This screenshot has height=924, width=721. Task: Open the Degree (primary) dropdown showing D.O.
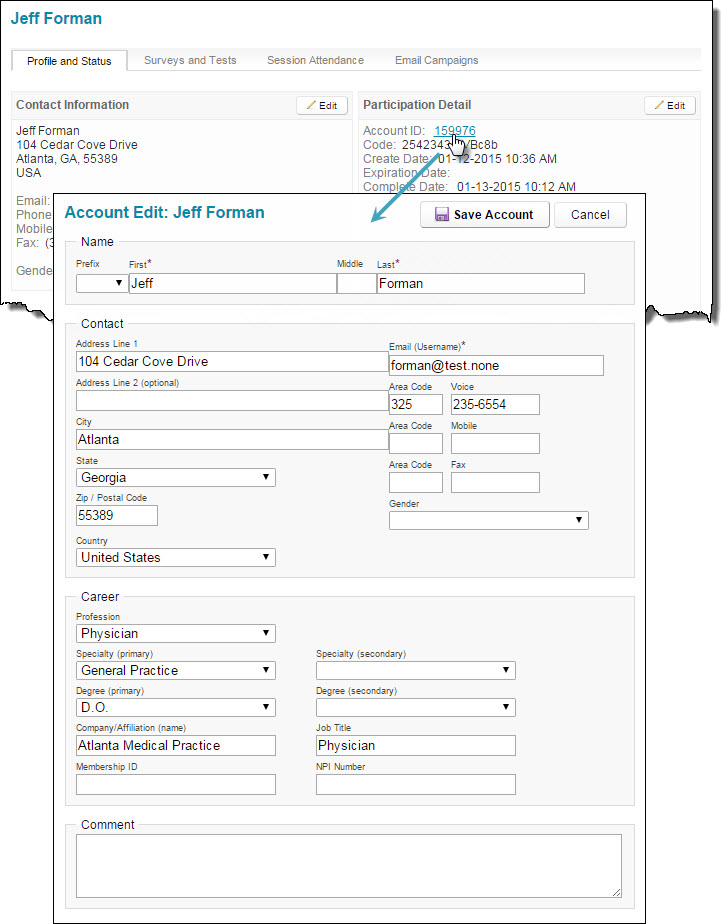[176, 707]
